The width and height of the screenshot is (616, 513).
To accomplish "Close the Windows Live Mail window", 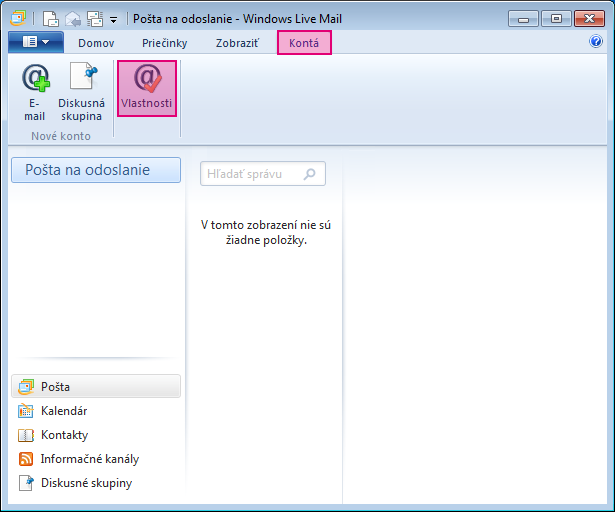I will (589, 18).
